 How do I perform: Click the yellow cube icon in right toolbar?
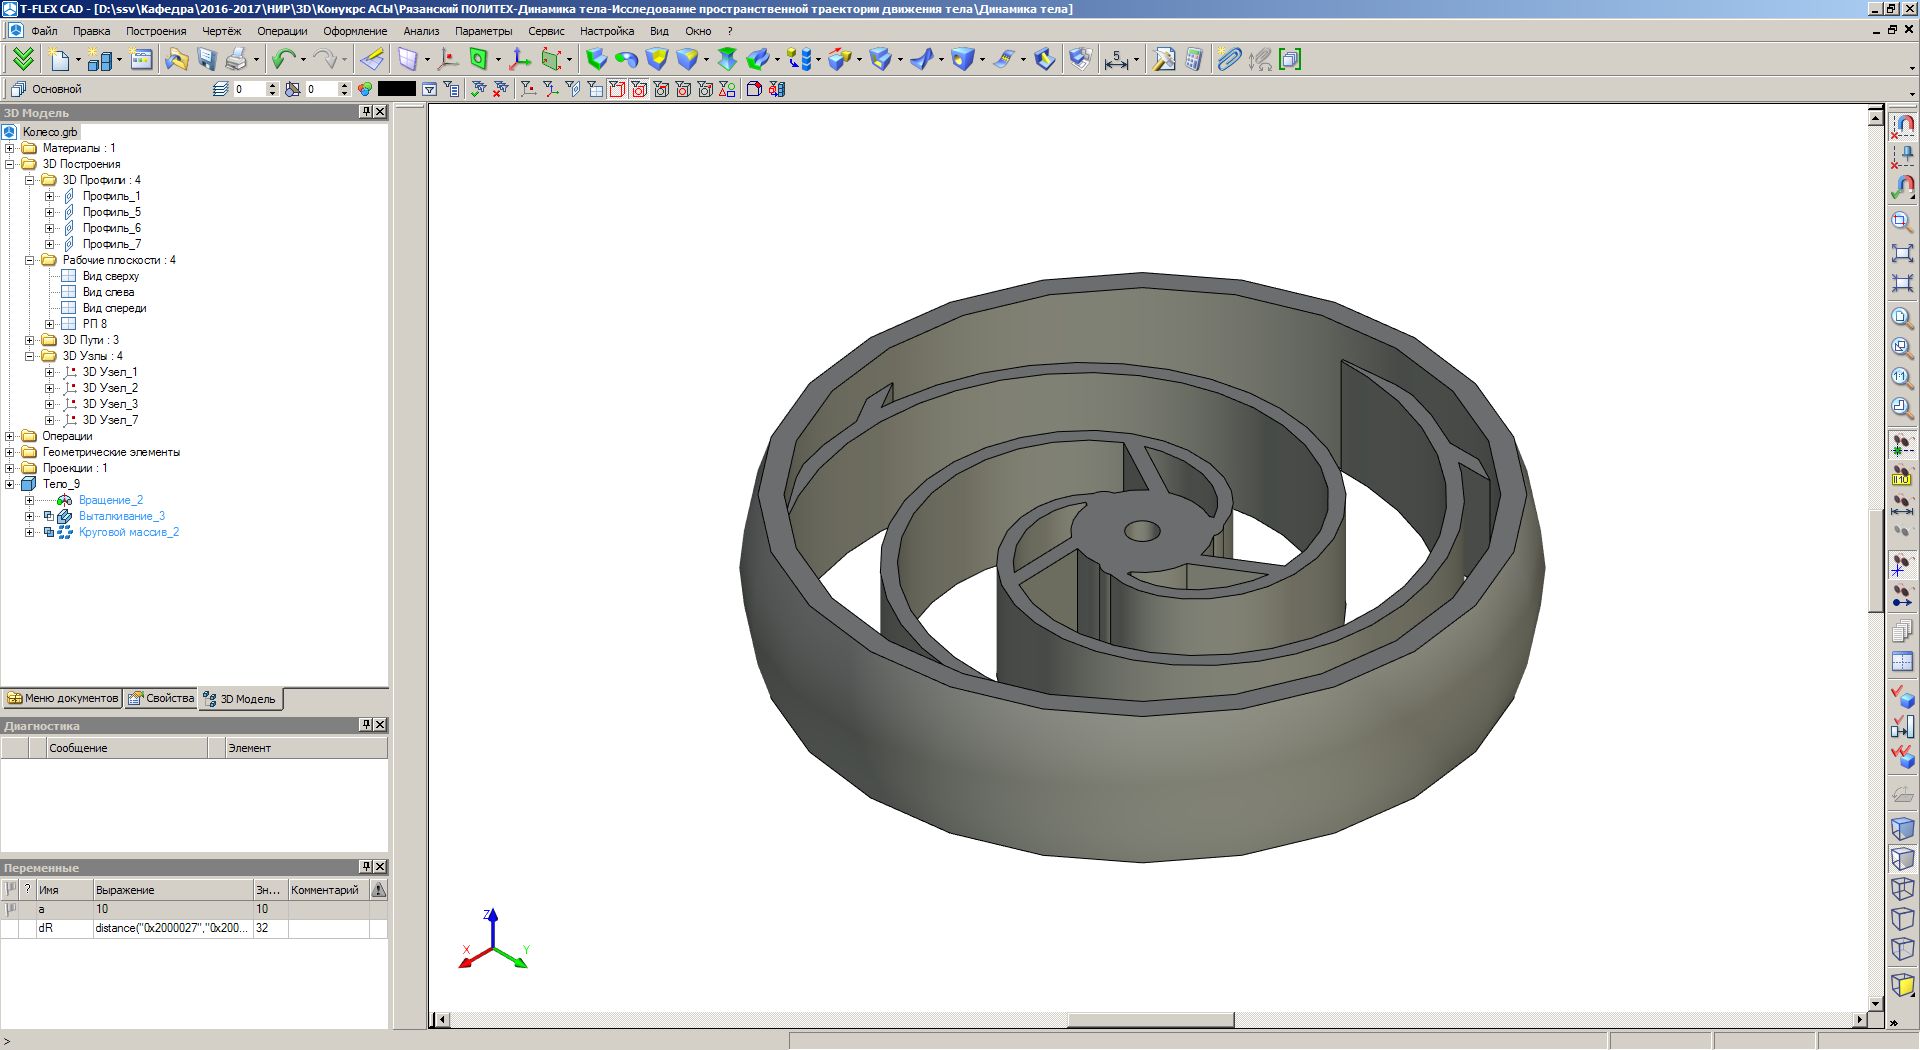(x=1902, y=985)
